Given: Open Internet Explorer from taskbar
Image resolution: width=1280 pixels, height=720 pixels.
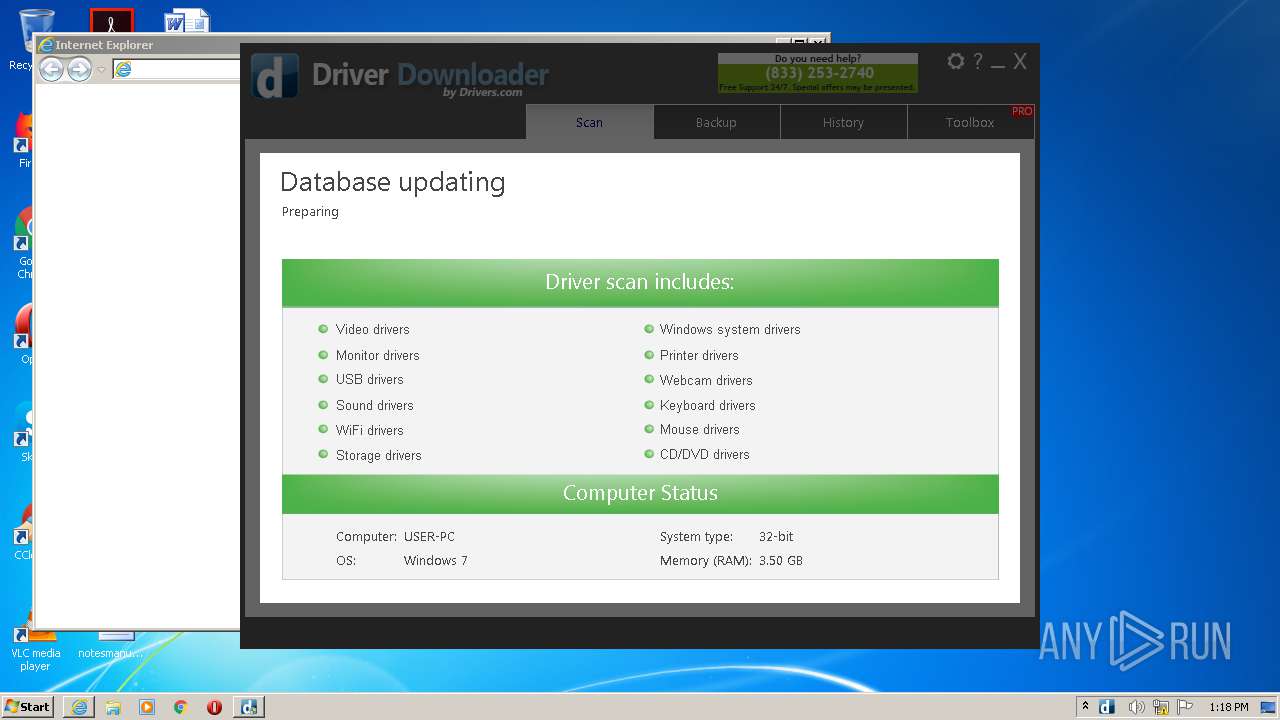Looking at the screenshot, I should 79,707.
